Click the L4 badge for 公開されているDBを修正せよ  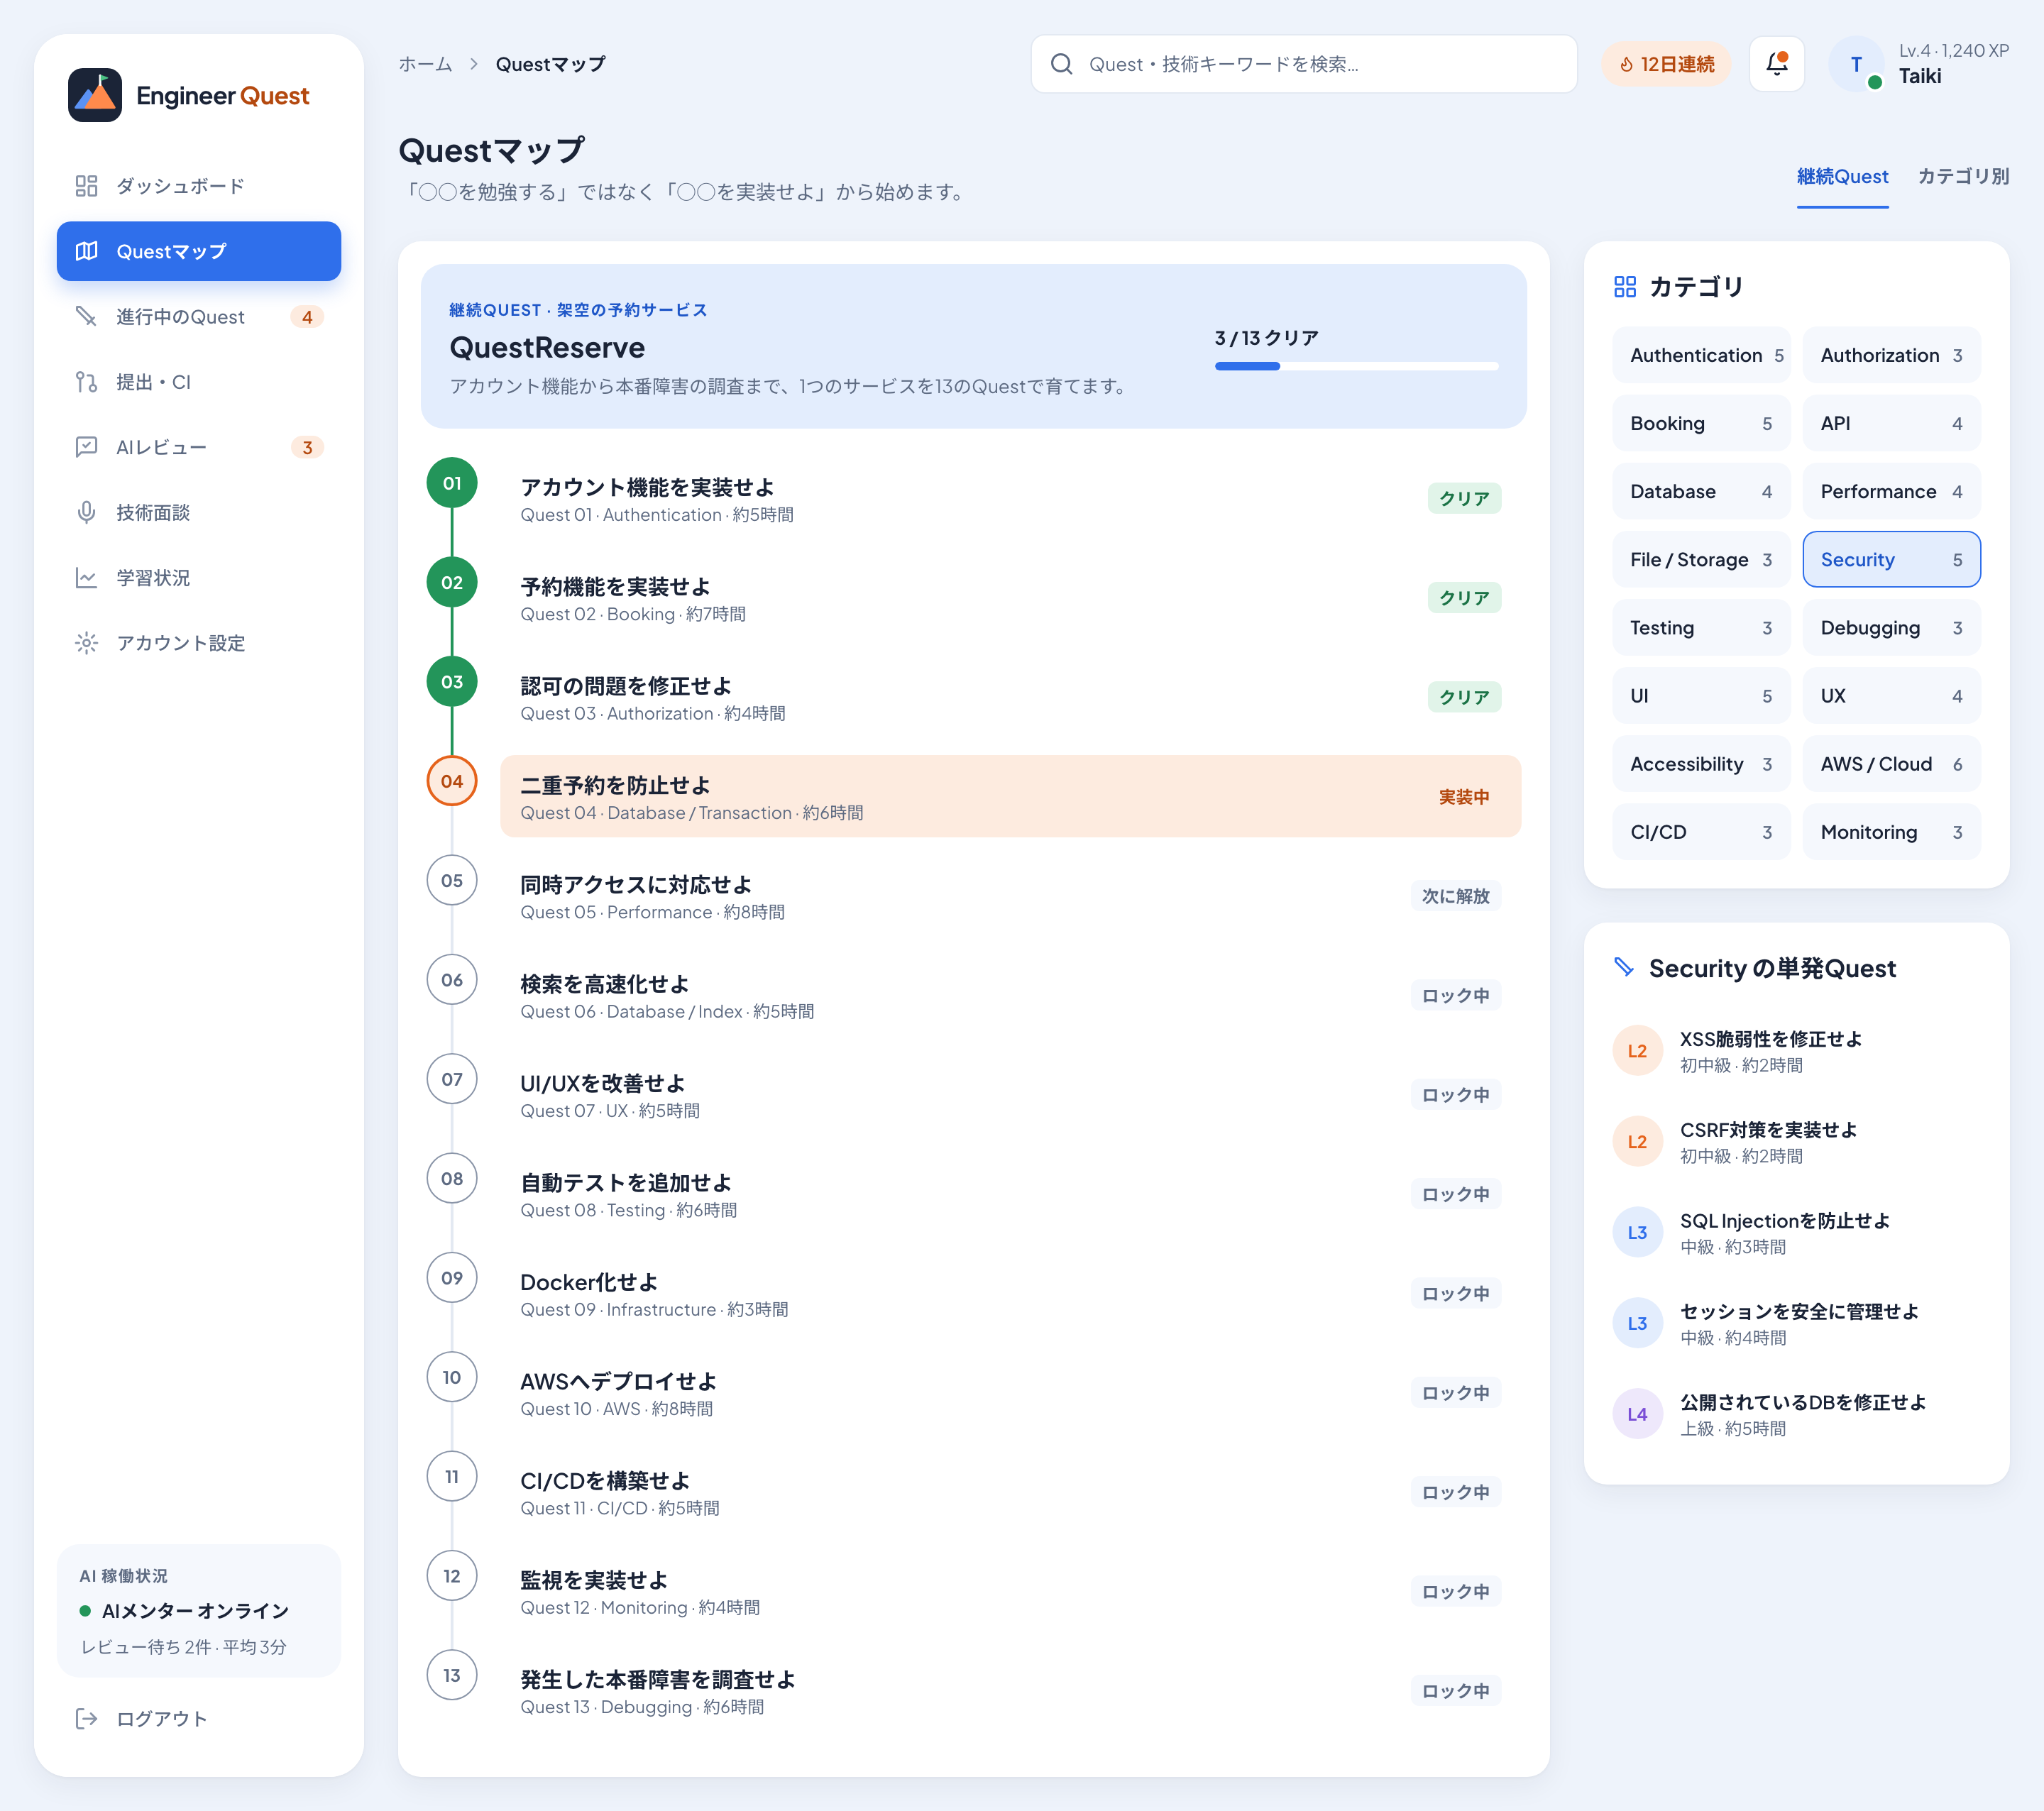pyautogui.click(x=1637, y=1414)
